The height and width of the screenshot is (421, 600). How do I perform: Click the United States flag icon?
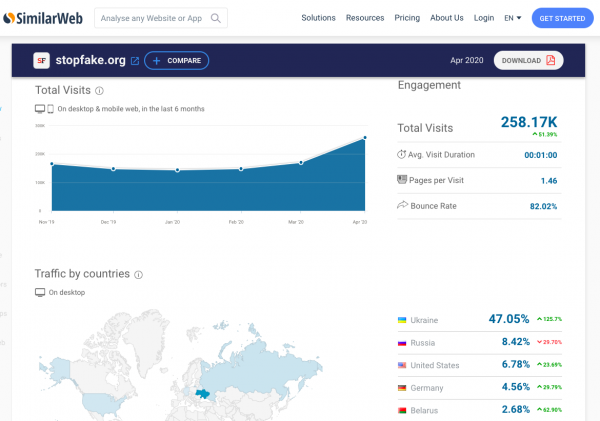[x=402, y=365]
